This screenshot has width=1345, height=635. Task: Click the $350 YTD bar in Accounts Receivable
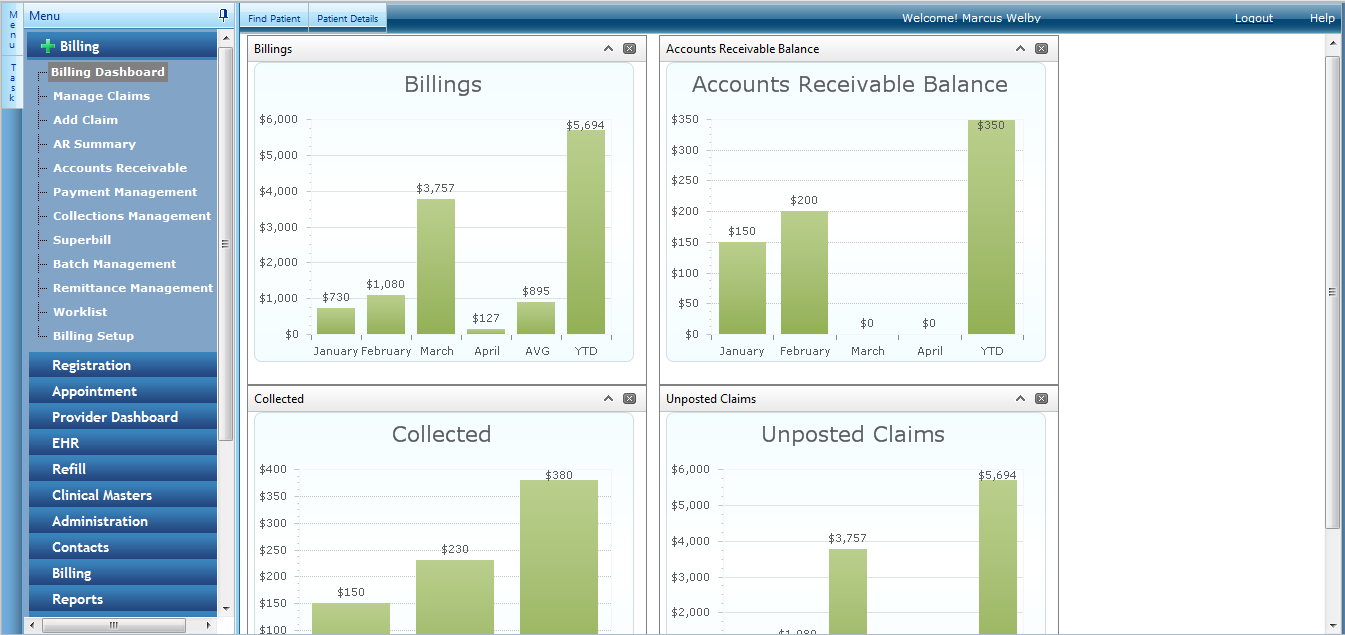click(x=991, y=227)
